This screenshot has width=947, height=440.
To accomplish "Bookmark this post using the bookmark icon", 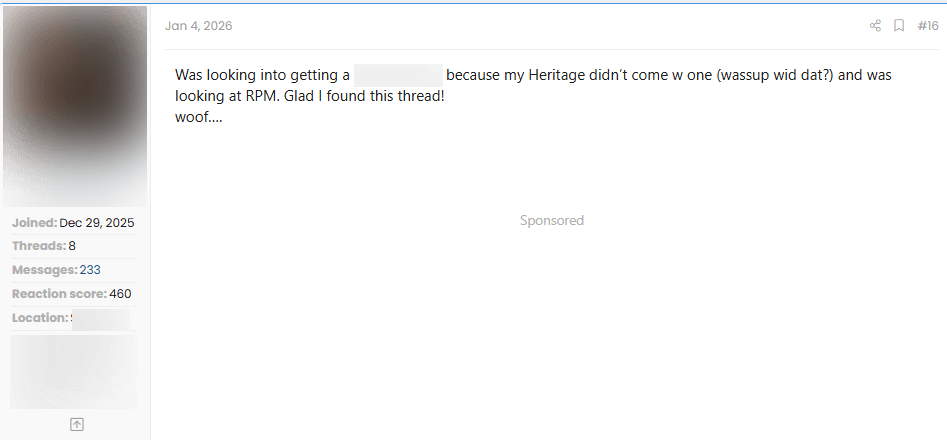I will click(x=899, y=26).
